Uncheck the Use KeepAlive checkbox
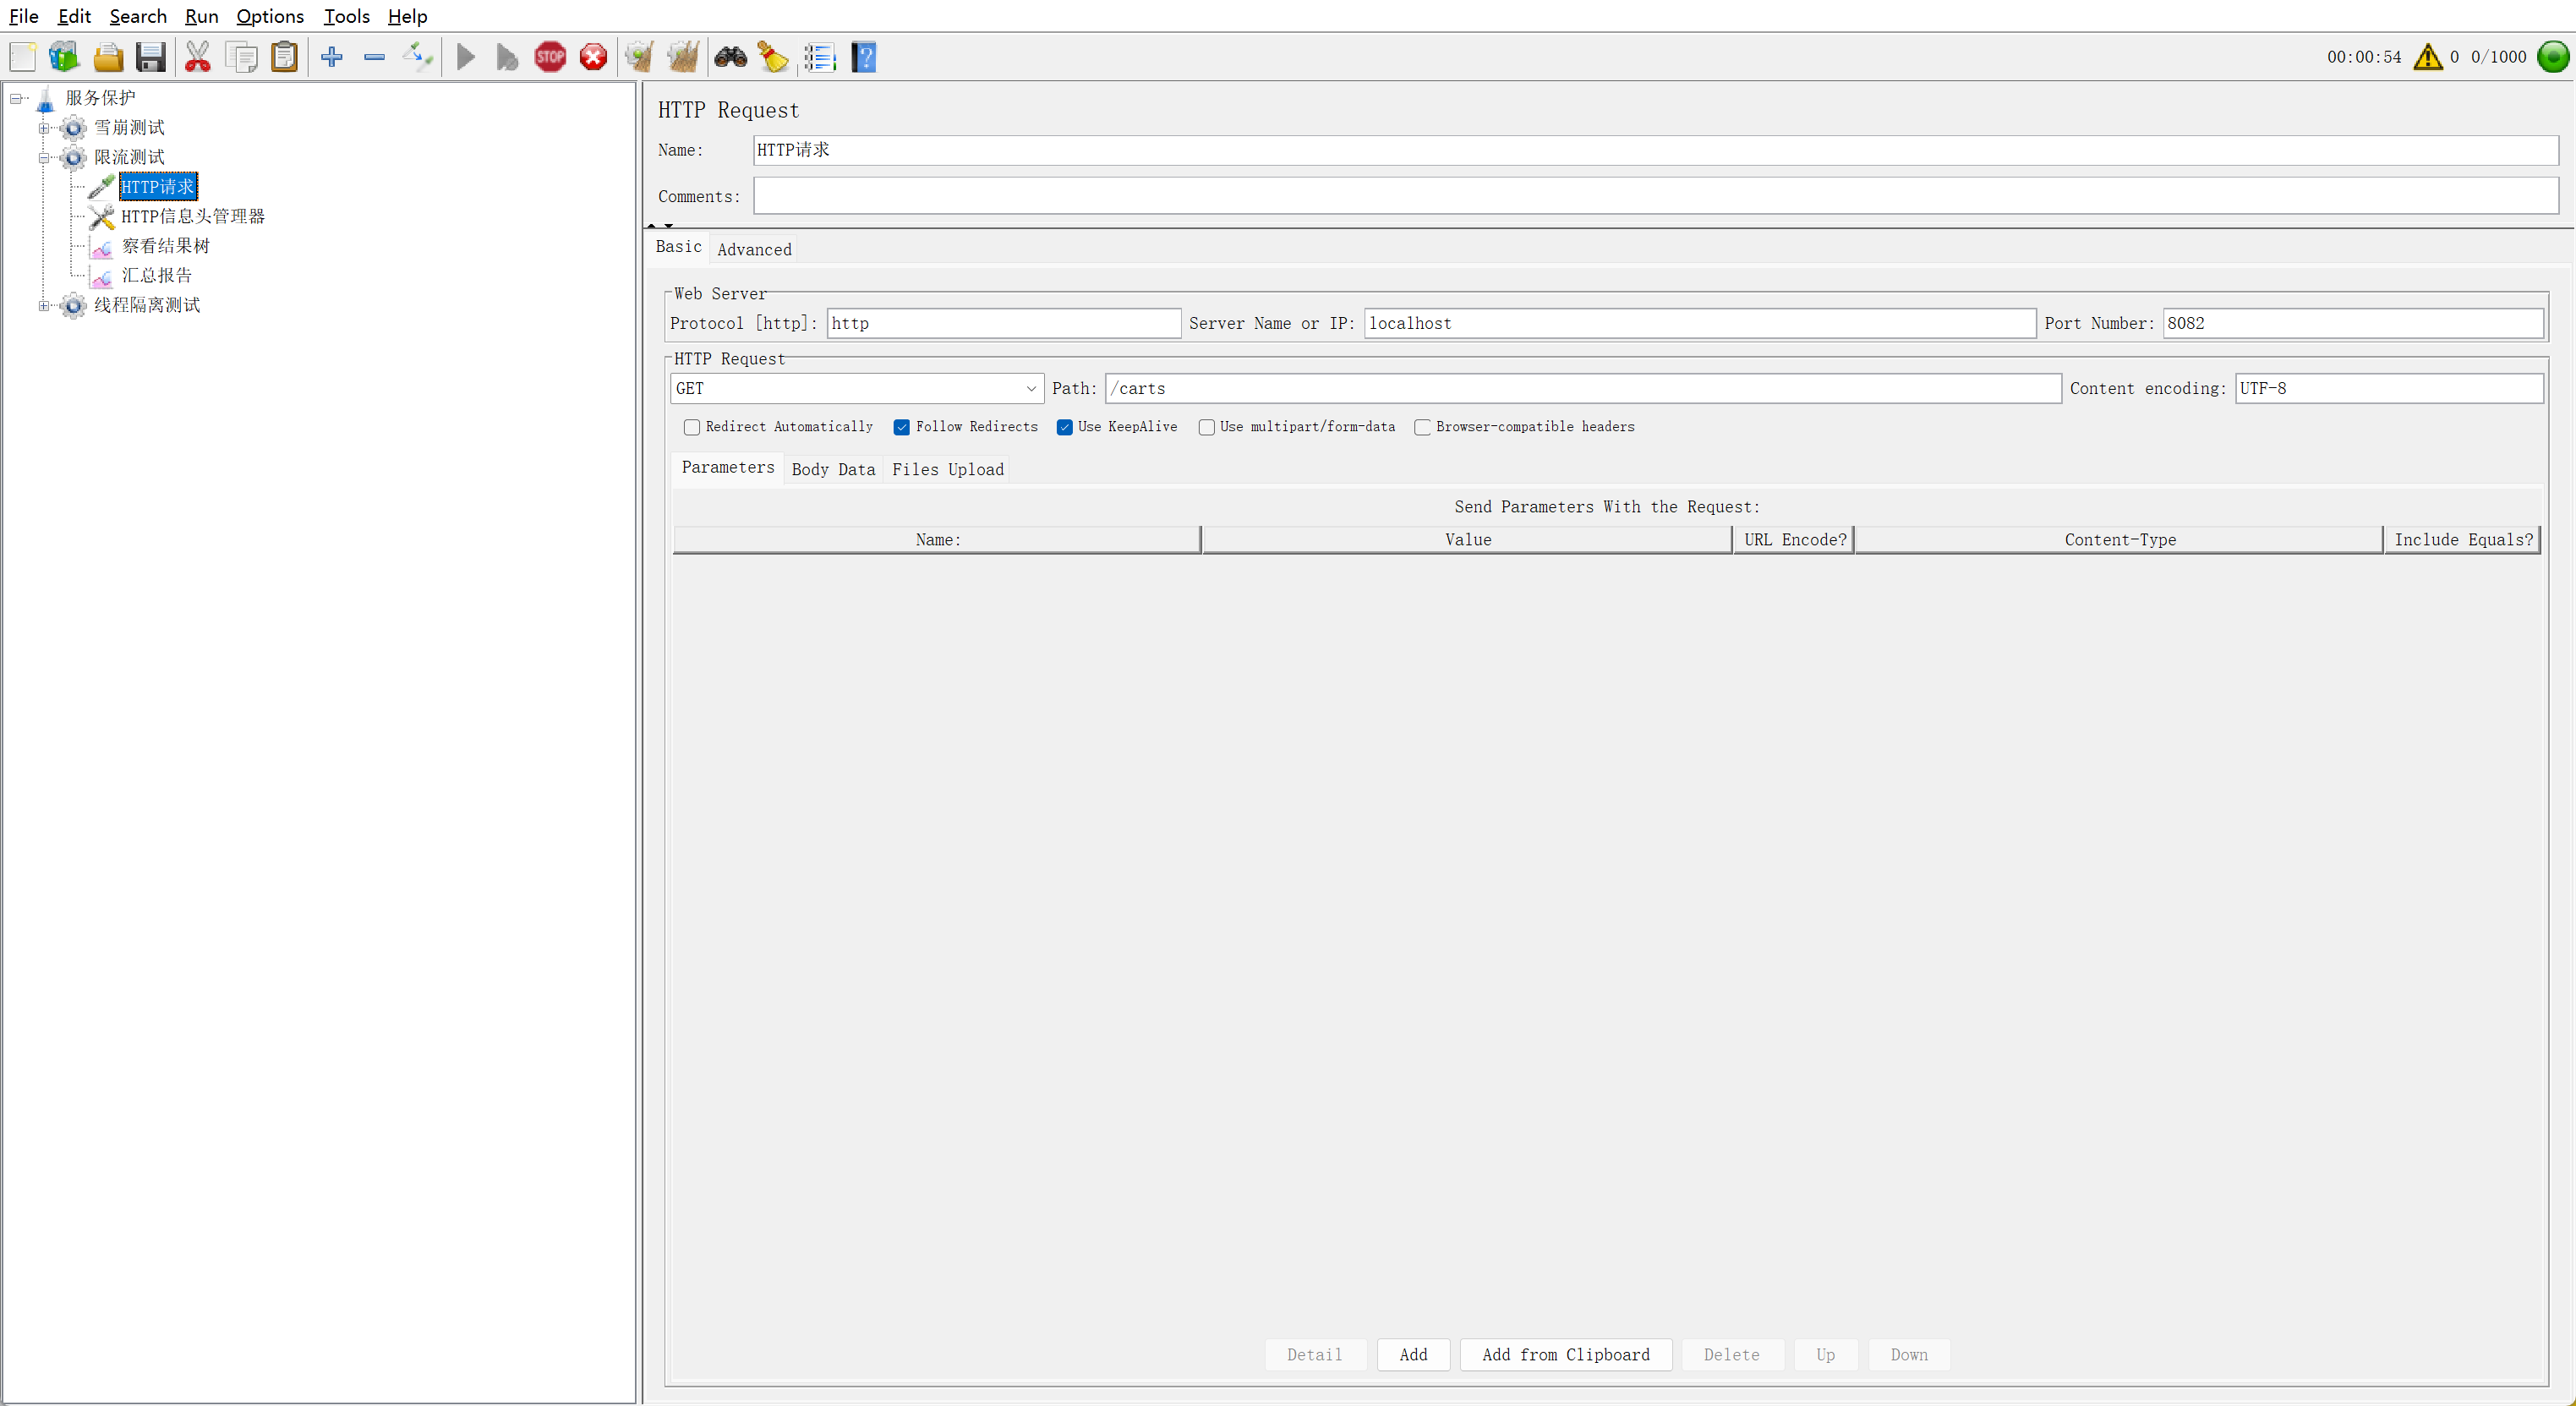Viewport: 2576px width, 1406px height. click(x=1064, y=427)
